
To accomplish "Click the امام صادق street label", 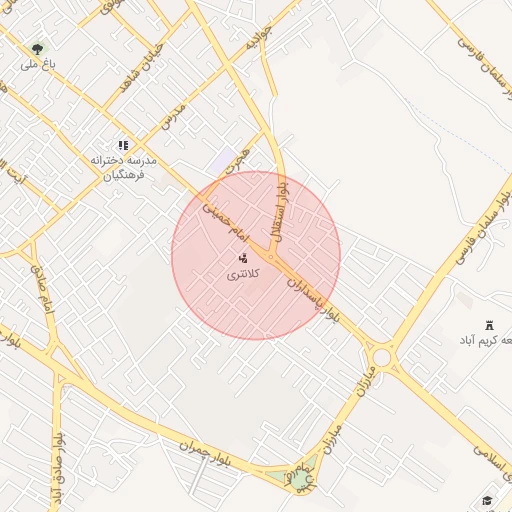I will 42,289.
